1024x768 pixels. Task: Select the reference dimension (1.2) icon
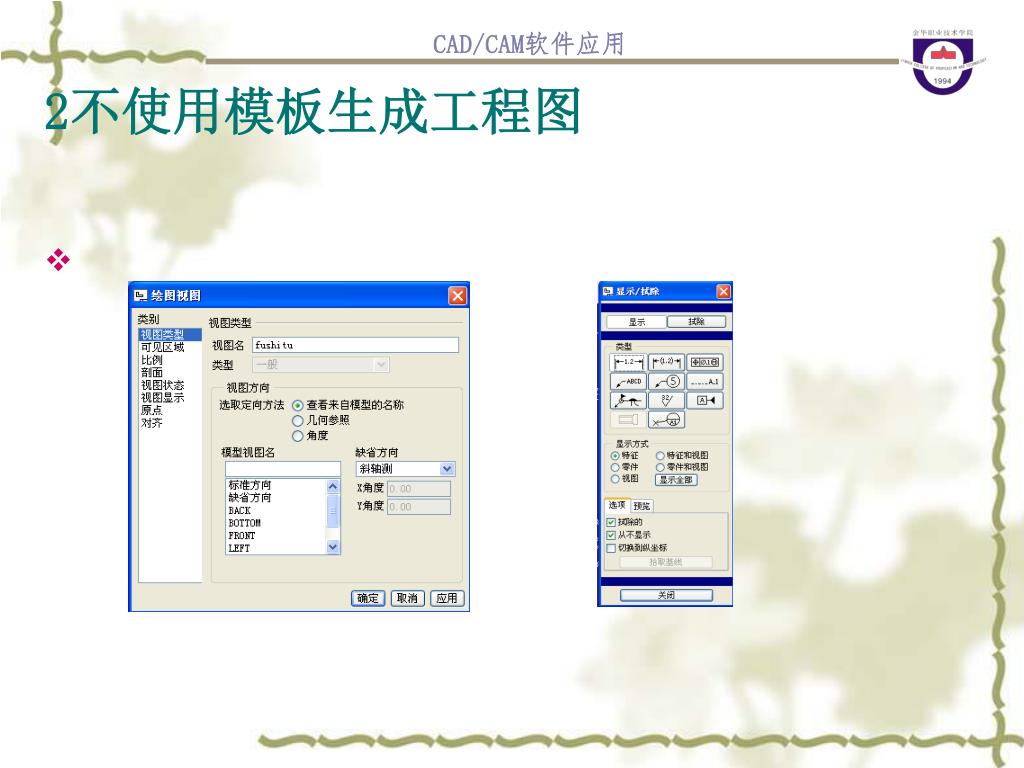[666, 362]
